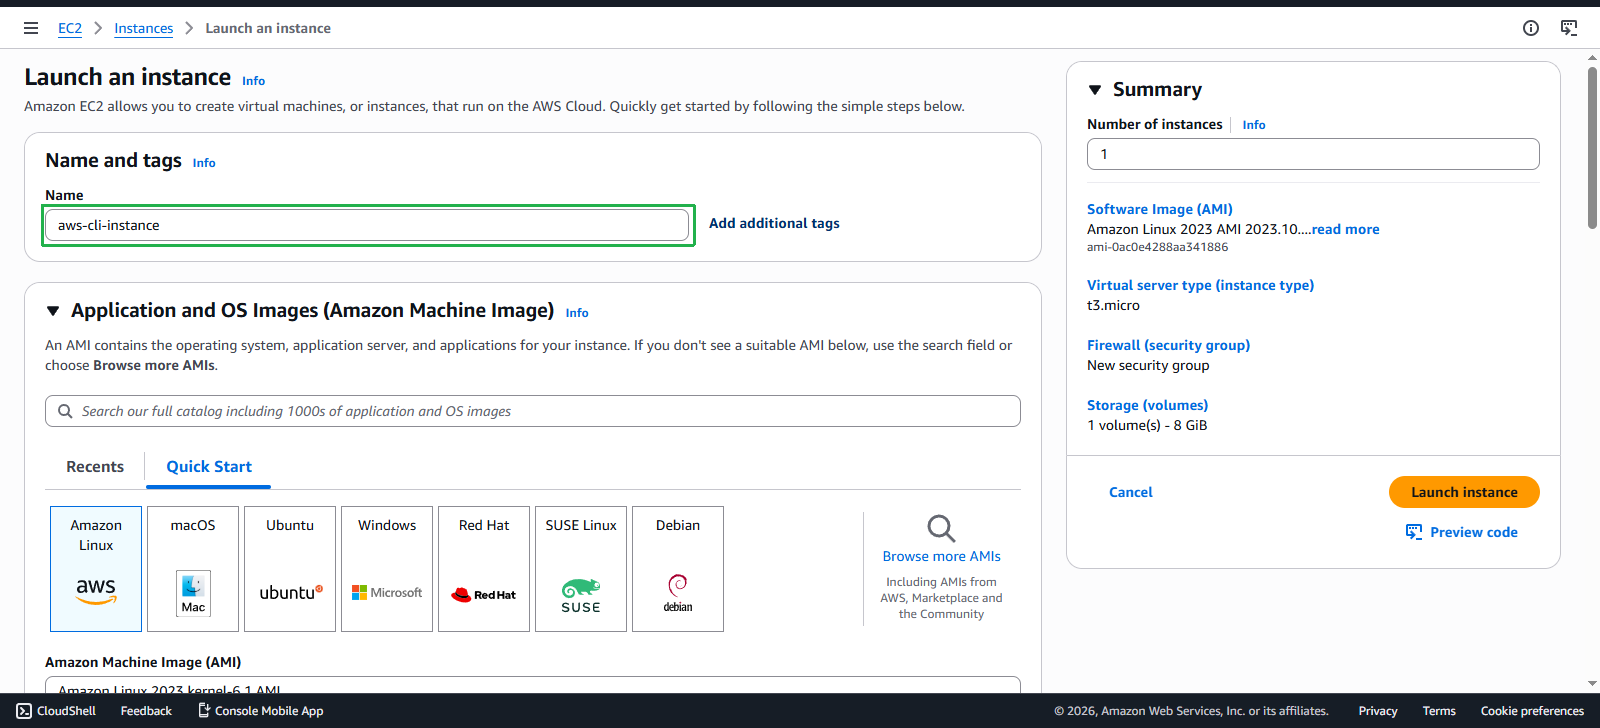Click the ami-0ac0e4288aa341886 ID text
Image resolution: width=1600 pixels, height=728 pixels.
tap(1158, 247)
